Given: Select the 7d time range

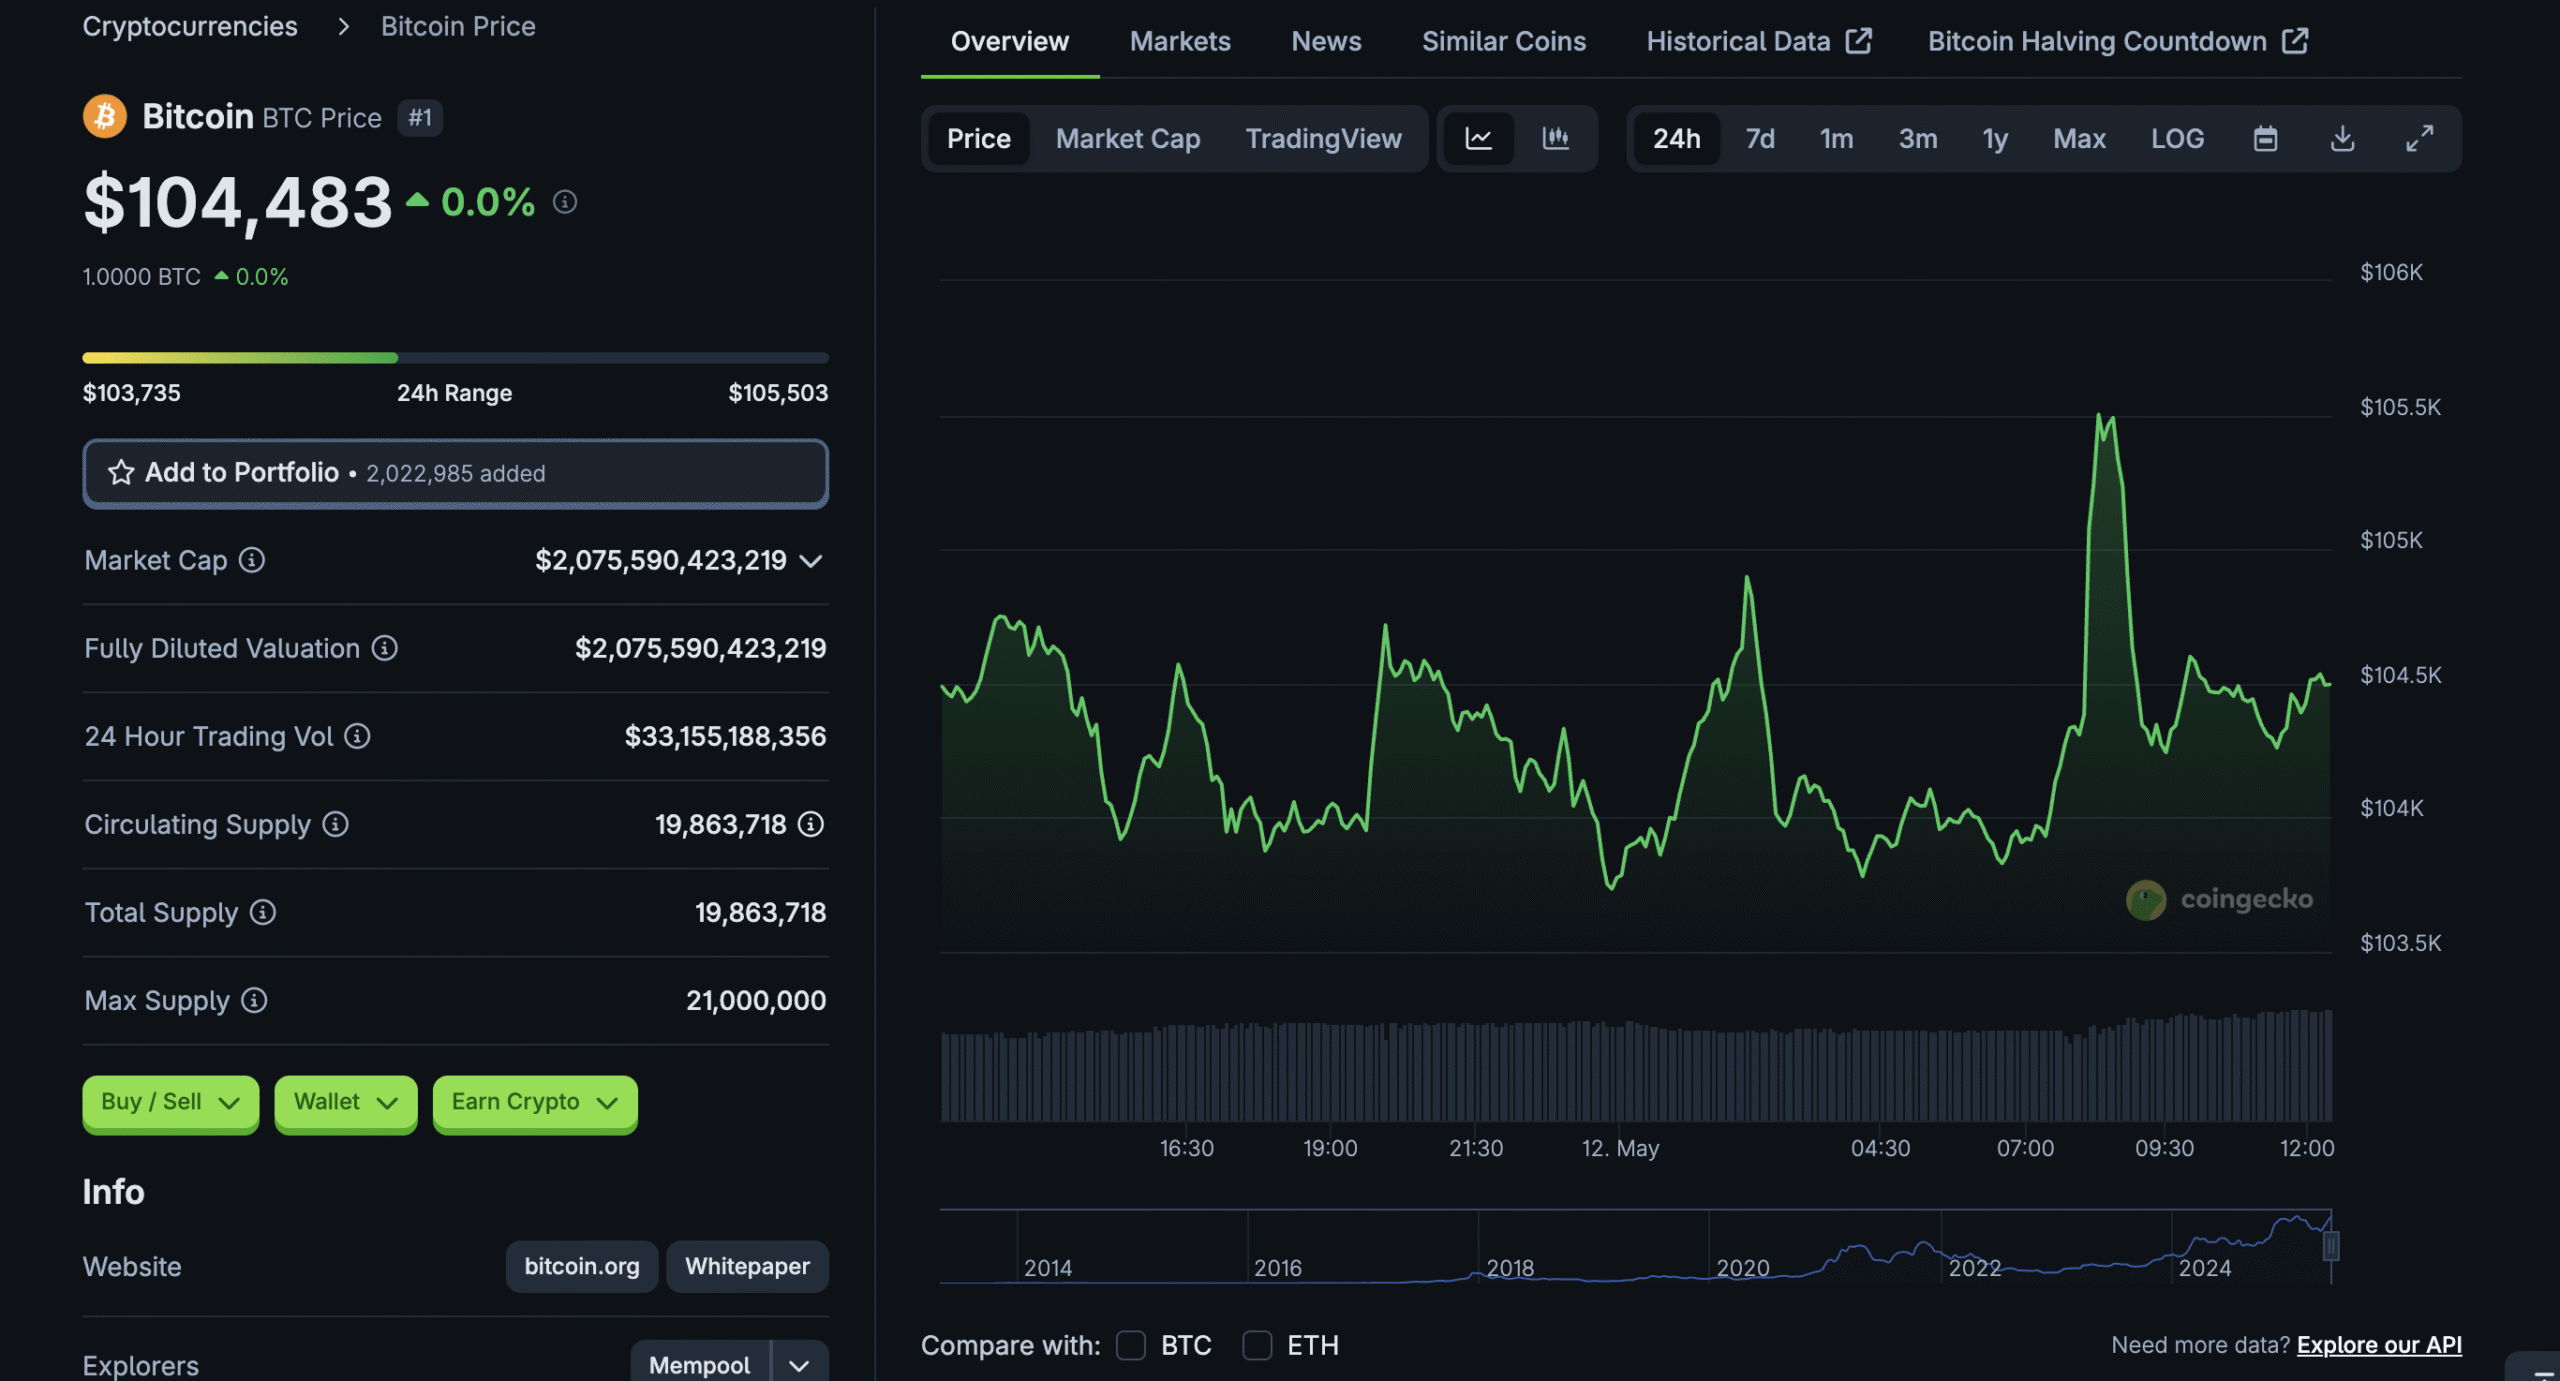Looking at the screenshot, I should 1760,138.
